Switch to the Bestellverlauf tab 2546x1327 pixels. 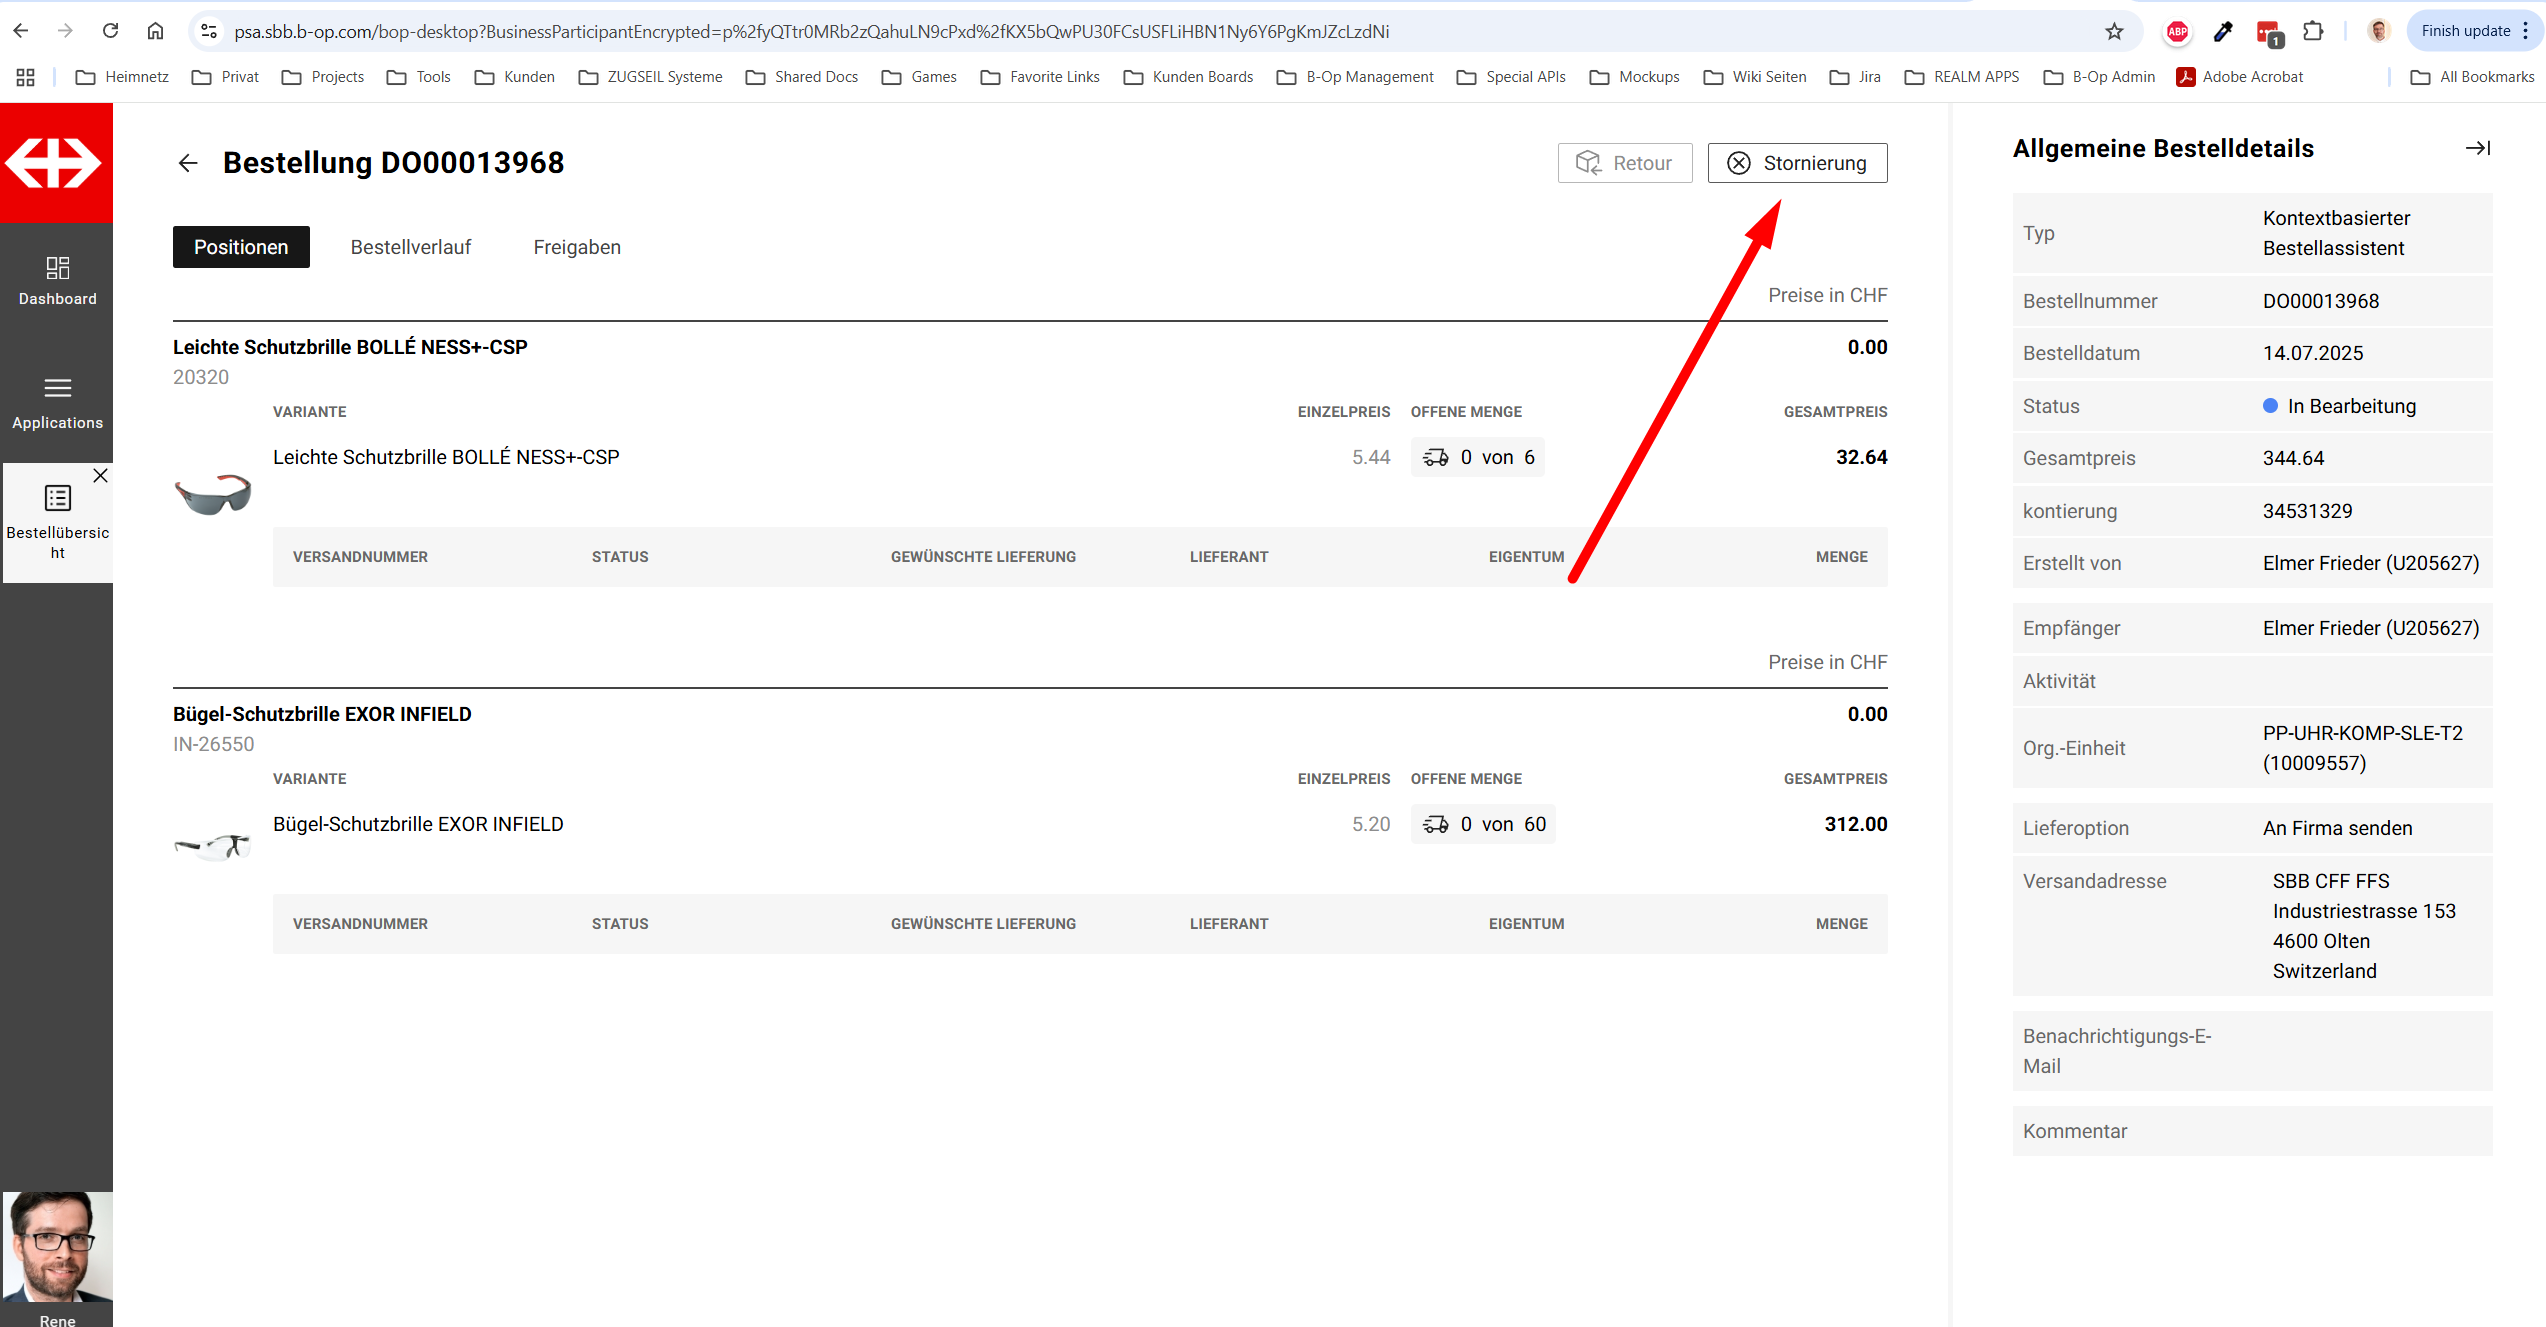pyautogui.click(x=410, y=247)
